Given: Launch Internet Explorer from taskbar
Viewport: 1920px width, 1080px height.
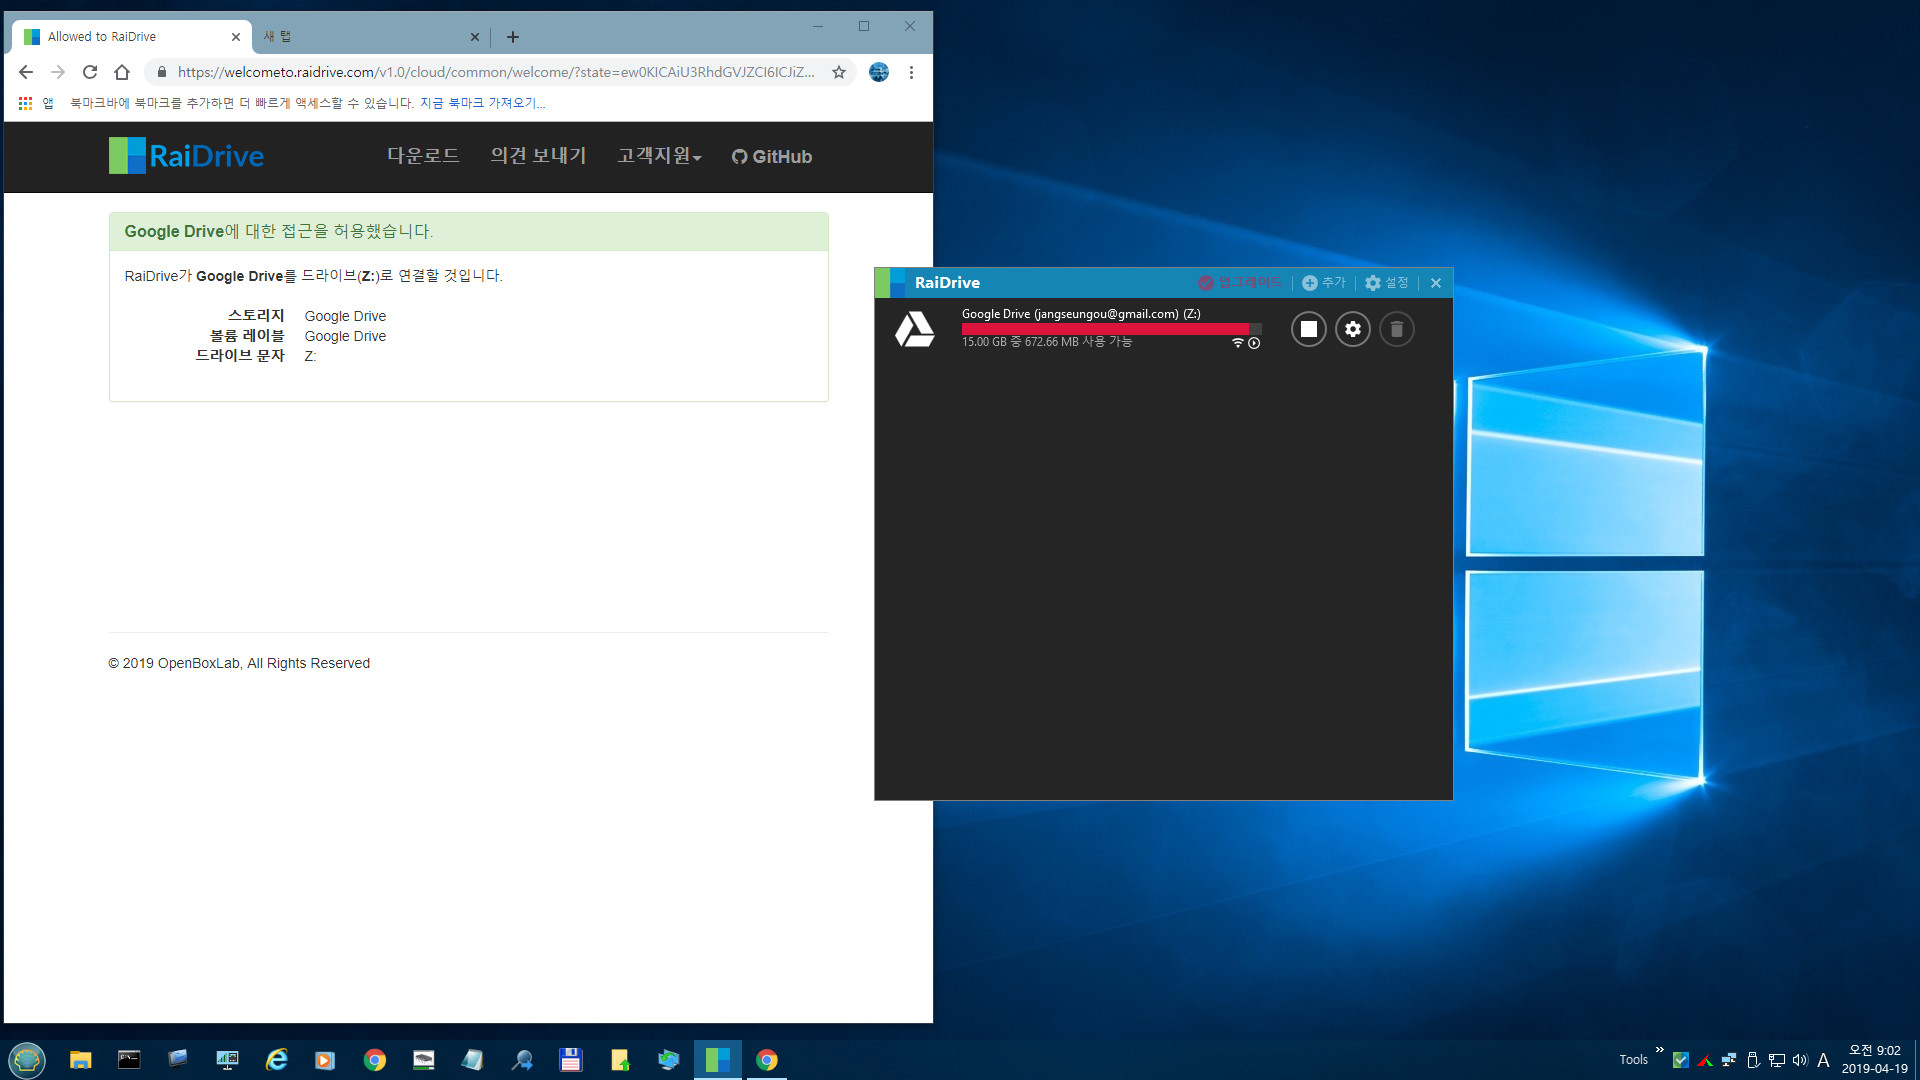Looking at the screenshot, I should [277, 1060].
